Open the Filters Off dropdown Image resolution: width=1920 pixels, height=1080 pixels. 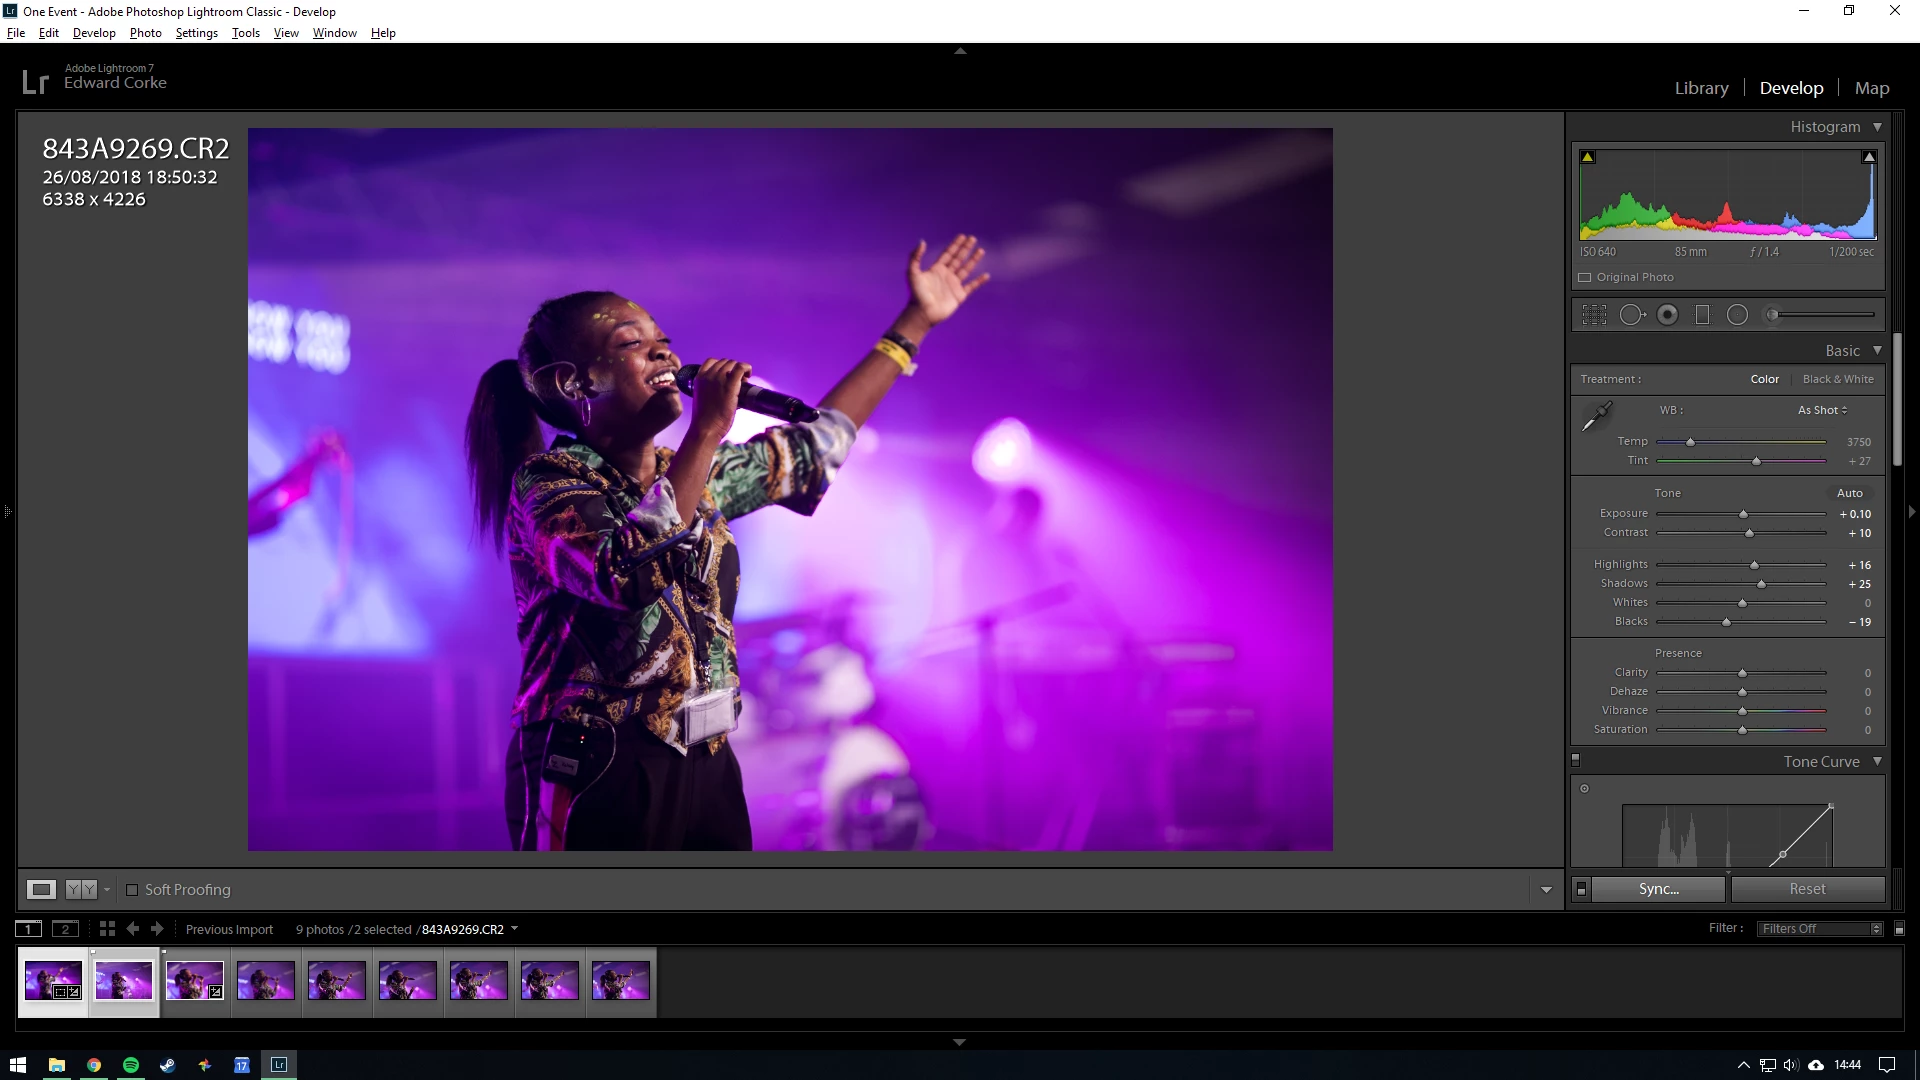1820,929
